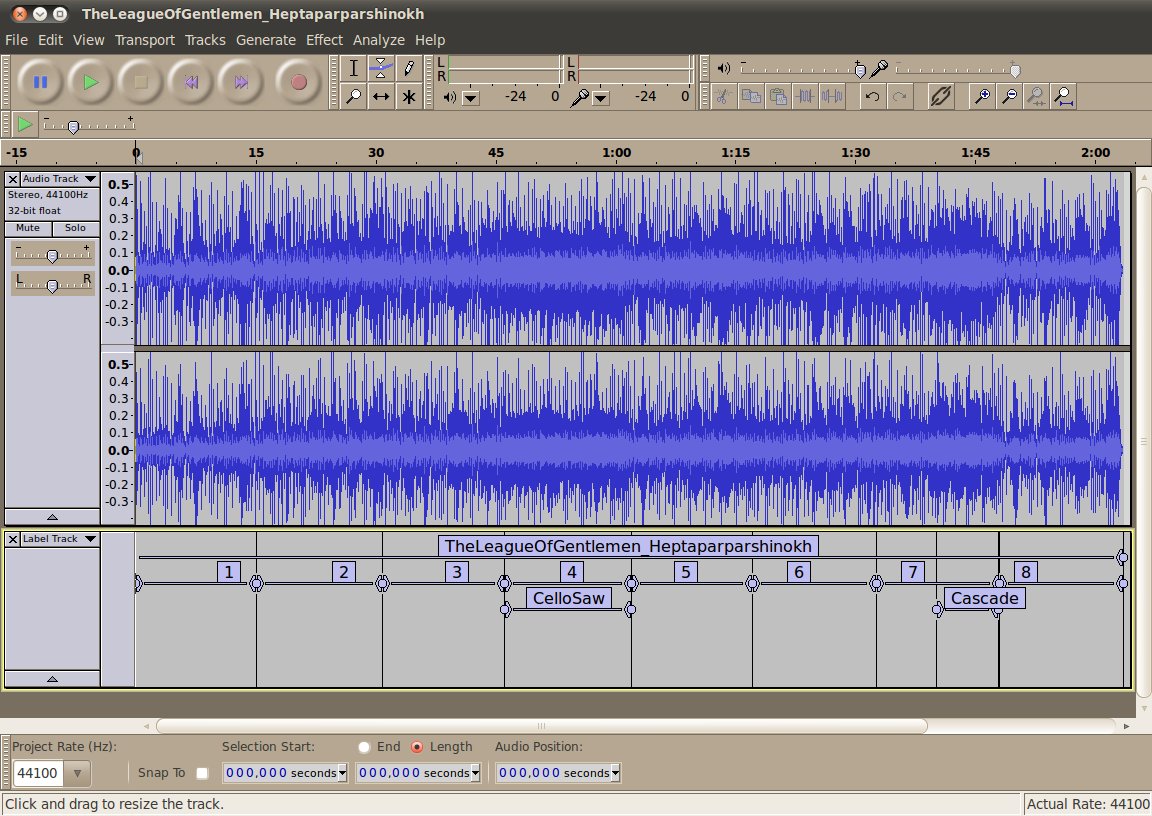The width and height of the screenshot is (1152, 816).
Task: Click the Fit Project zoom icon
Action: click(x=1064, y=97)
